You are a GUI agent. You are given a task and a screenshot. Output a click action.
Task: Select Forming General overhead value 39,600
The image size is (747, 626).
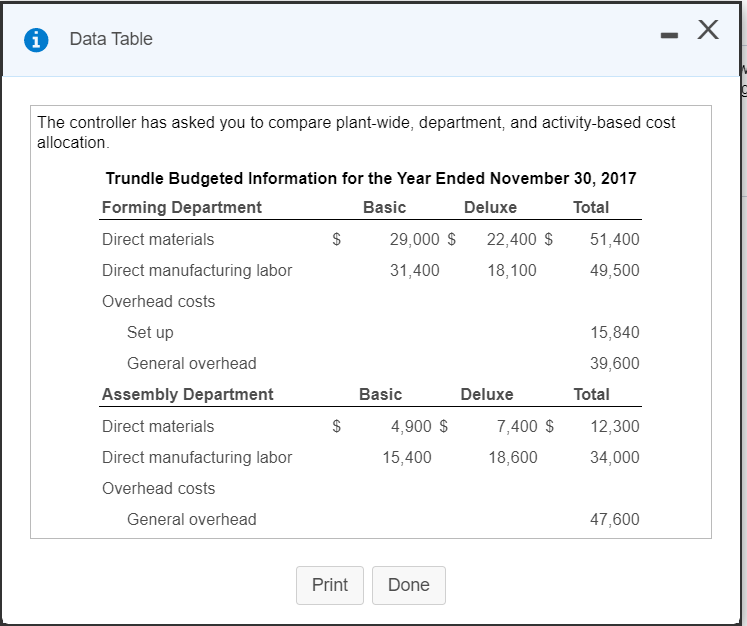click(615, 363)
